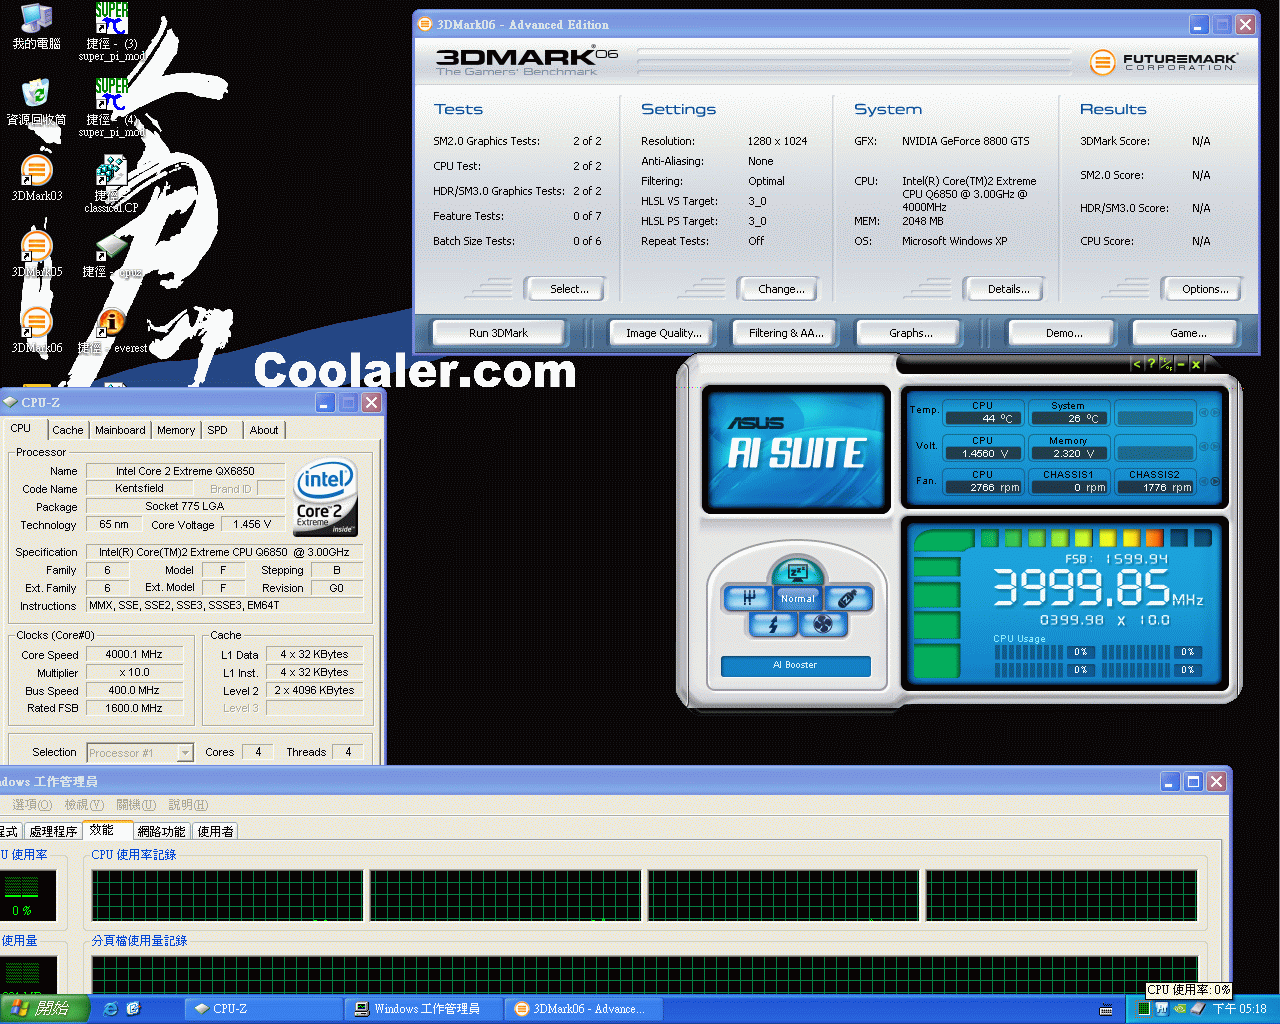Click the Game... button

(x=1188, y=333)
